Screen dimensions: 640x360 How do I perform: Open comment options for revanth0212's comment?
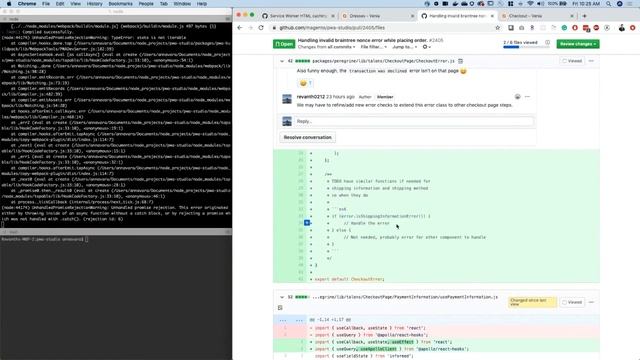point(527,97)
